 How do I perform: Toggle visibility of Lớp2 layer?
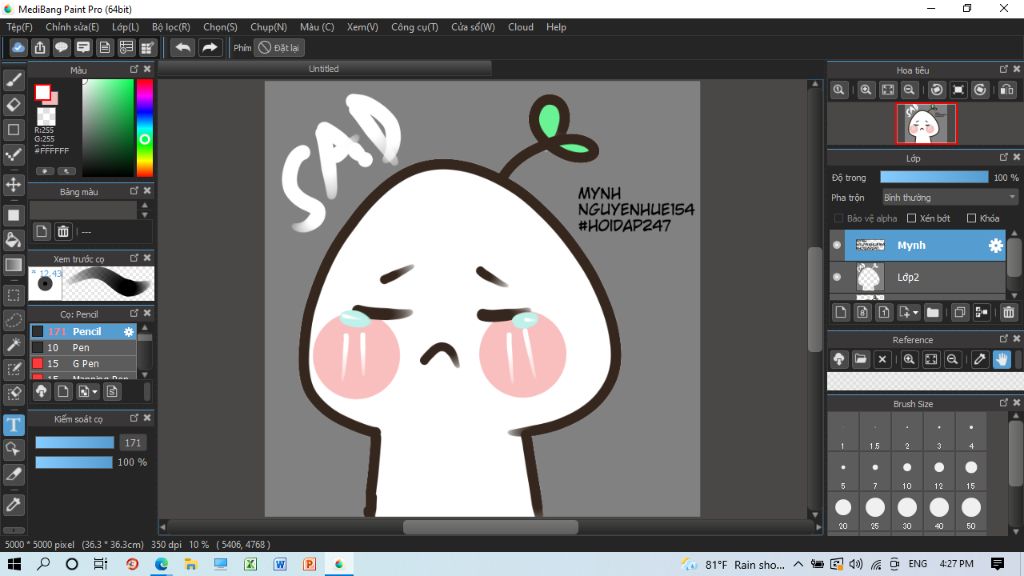point(837,277)
